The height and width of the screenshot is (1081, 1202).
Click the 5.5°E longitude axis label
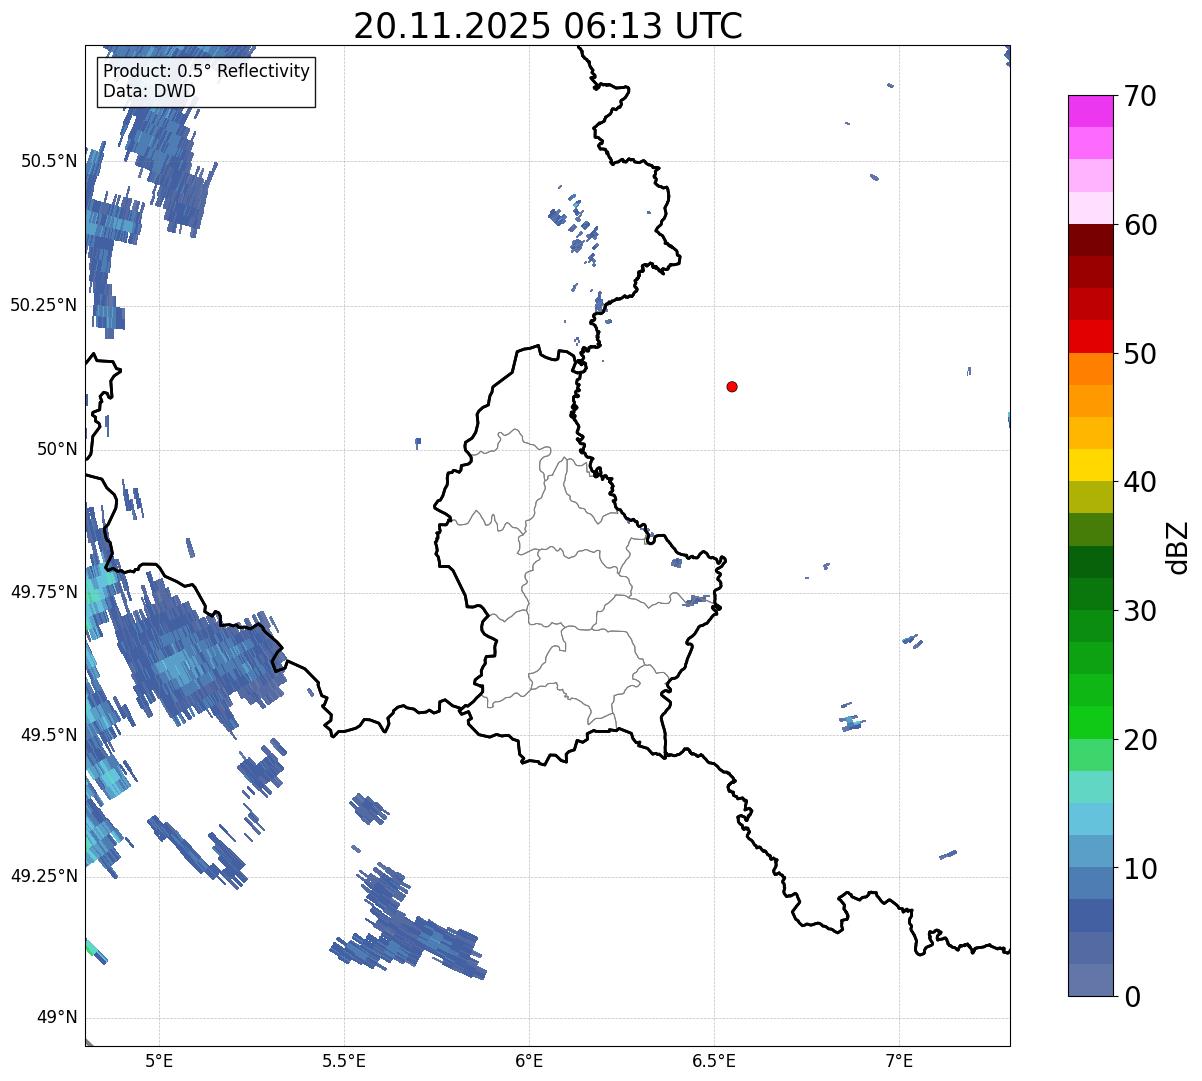[x=344, y=1060]
